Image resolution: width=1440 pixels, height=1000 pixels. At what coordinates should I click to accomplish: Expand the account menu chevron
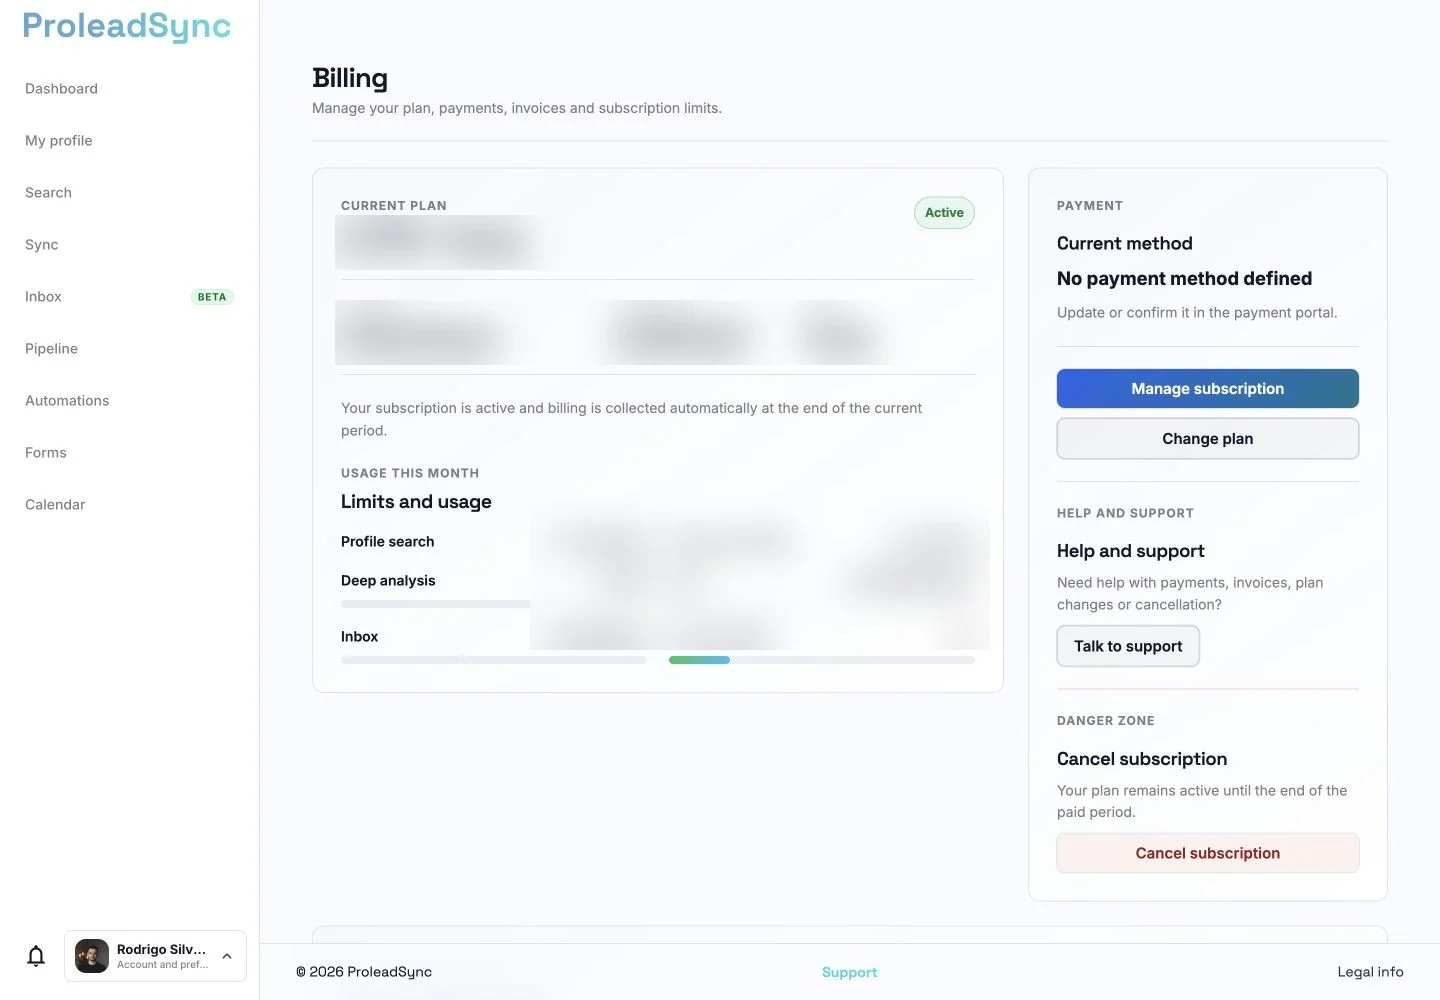[227, 956]
